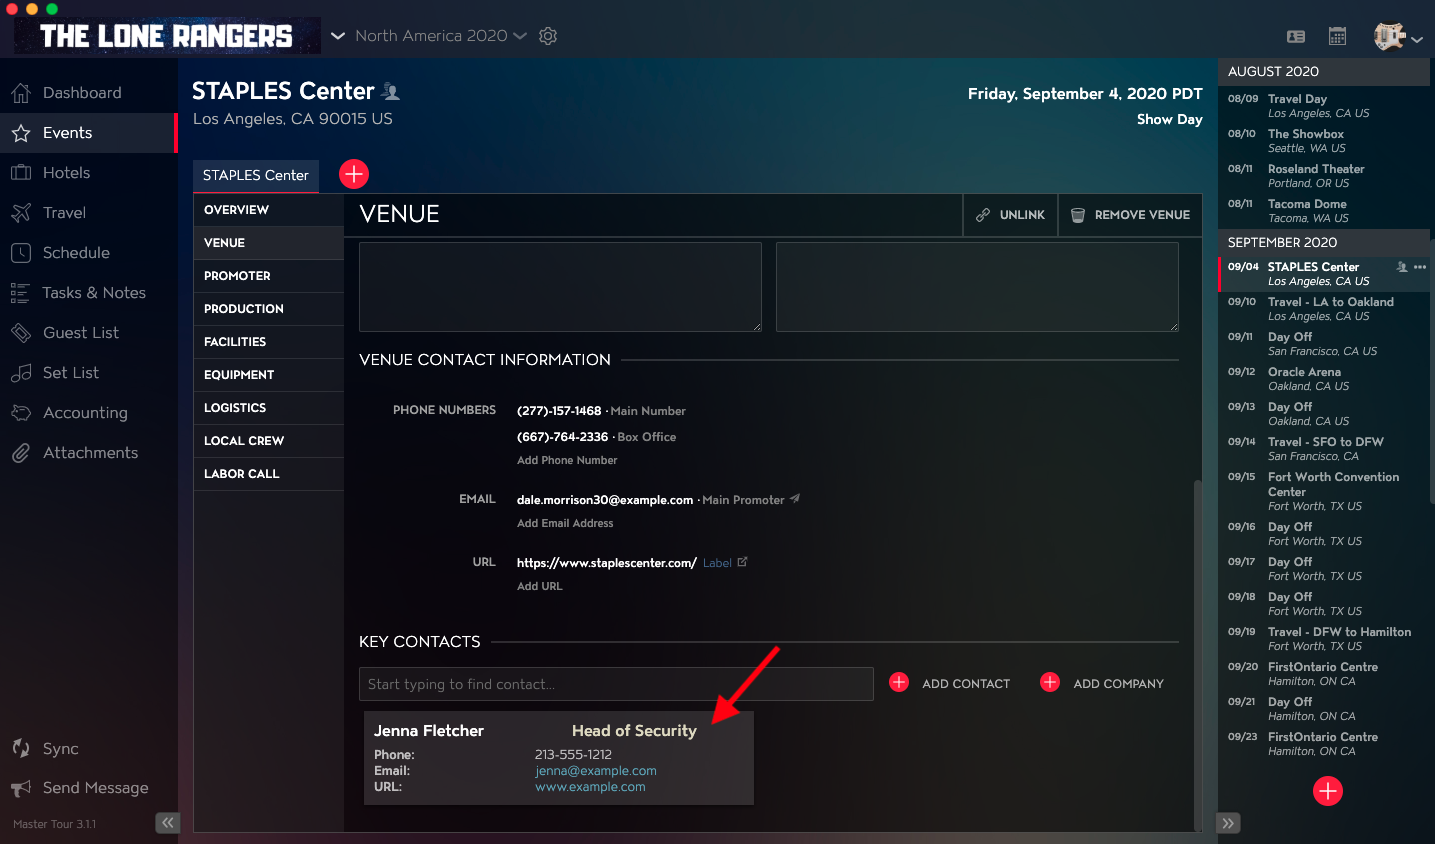The width and height of the screenshot is (1435, 844).
Task: Select the EQUIPMENT section tab
Action: point(268,375)
